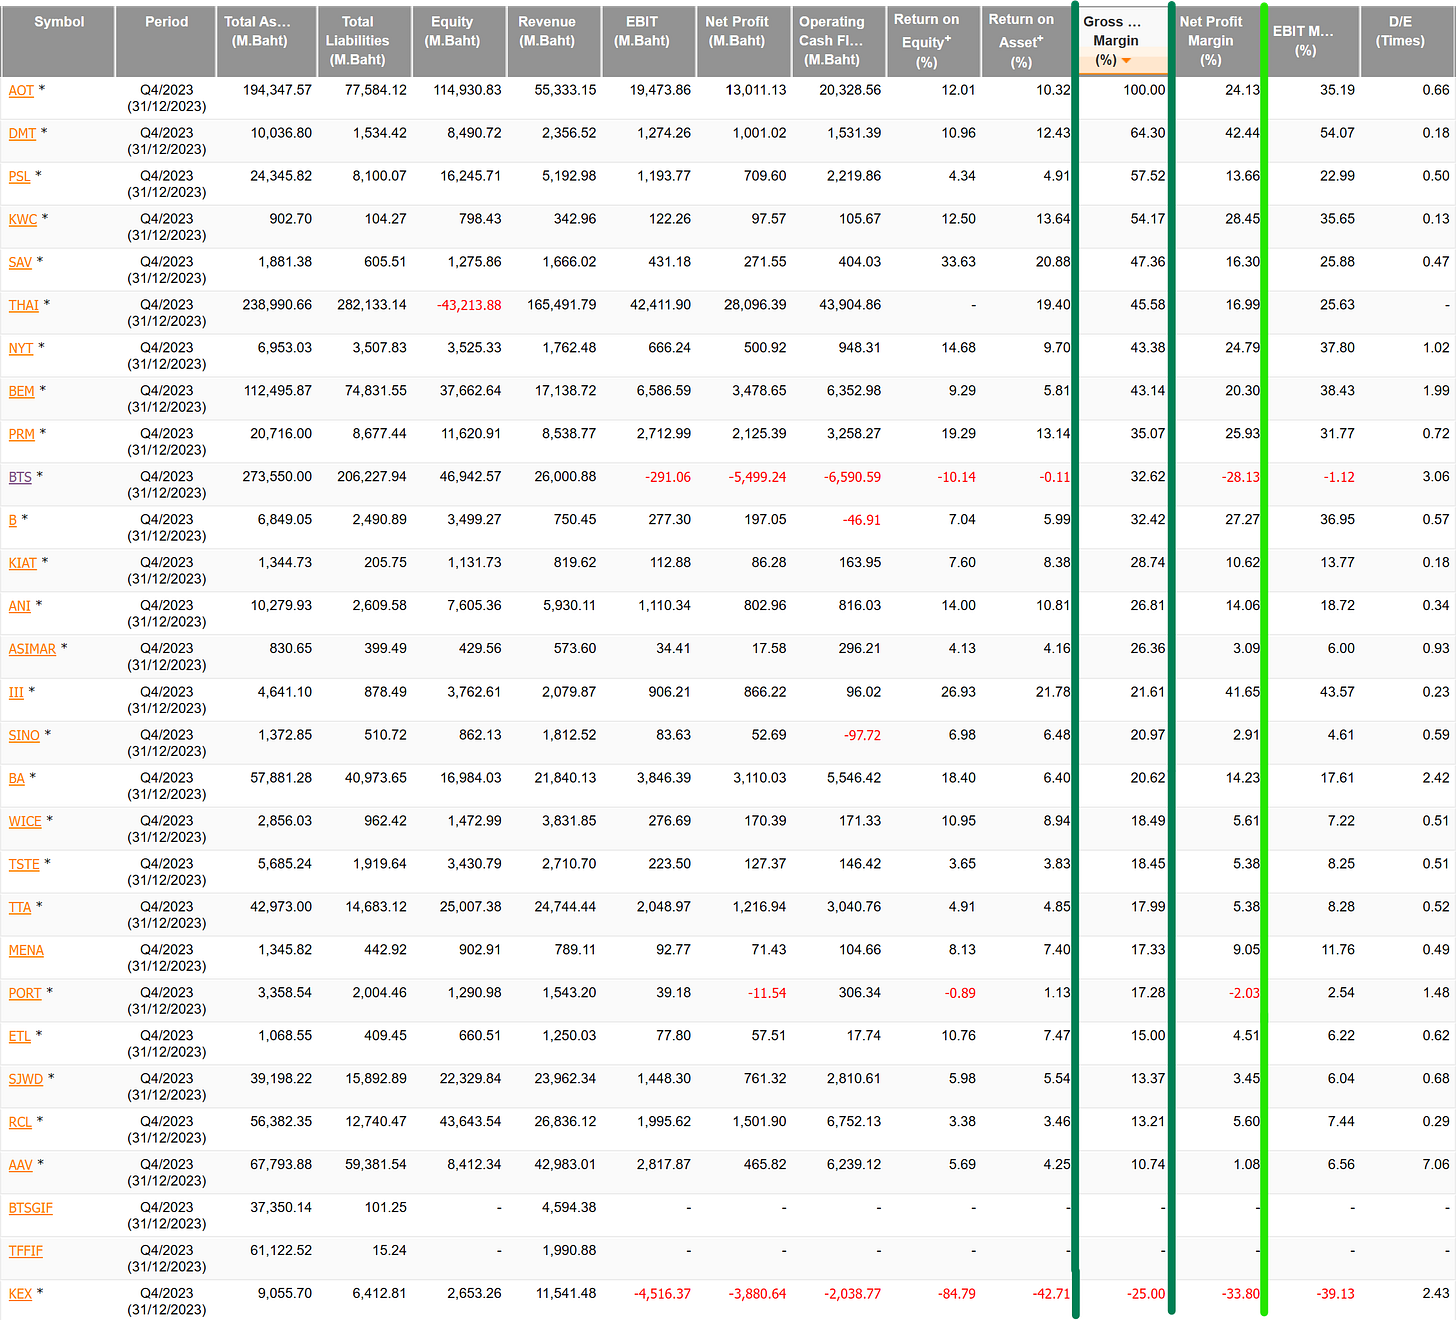Open the RCL stock symbol link
This screenshot has width=1456, height=1320.
pos(20,1123)
